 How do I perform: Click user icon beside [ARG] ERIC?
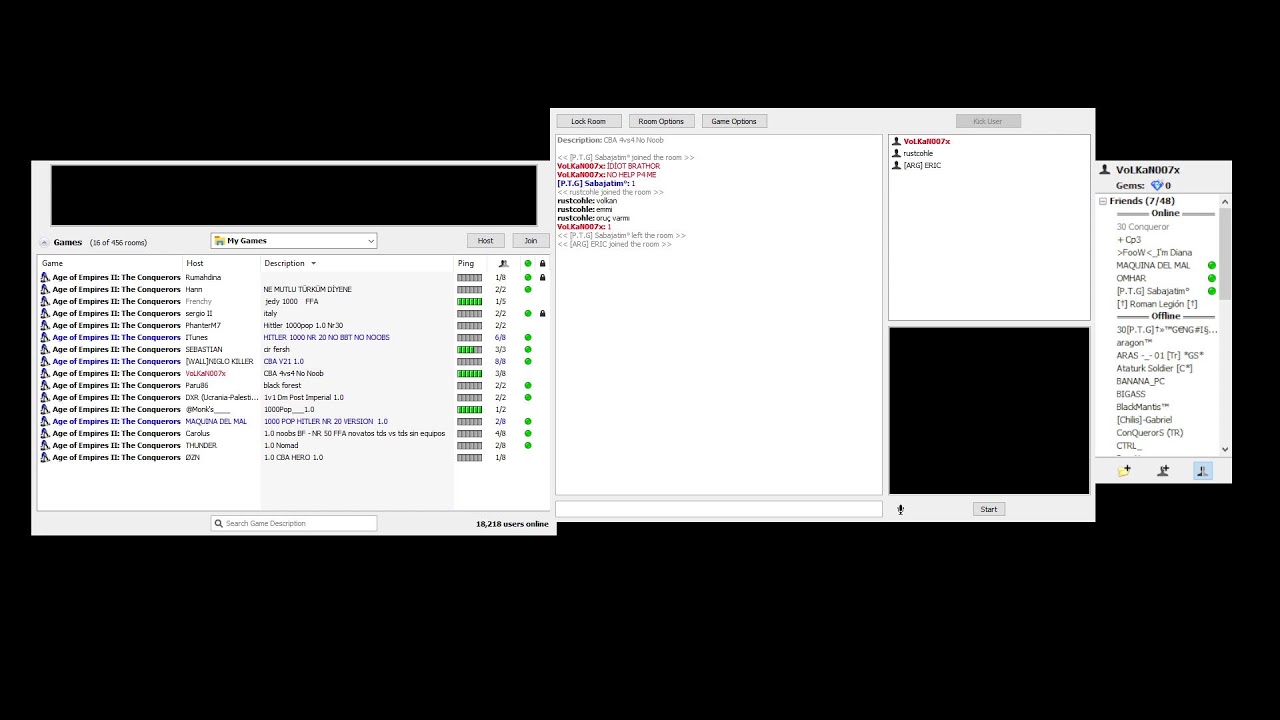click(897, 165)
